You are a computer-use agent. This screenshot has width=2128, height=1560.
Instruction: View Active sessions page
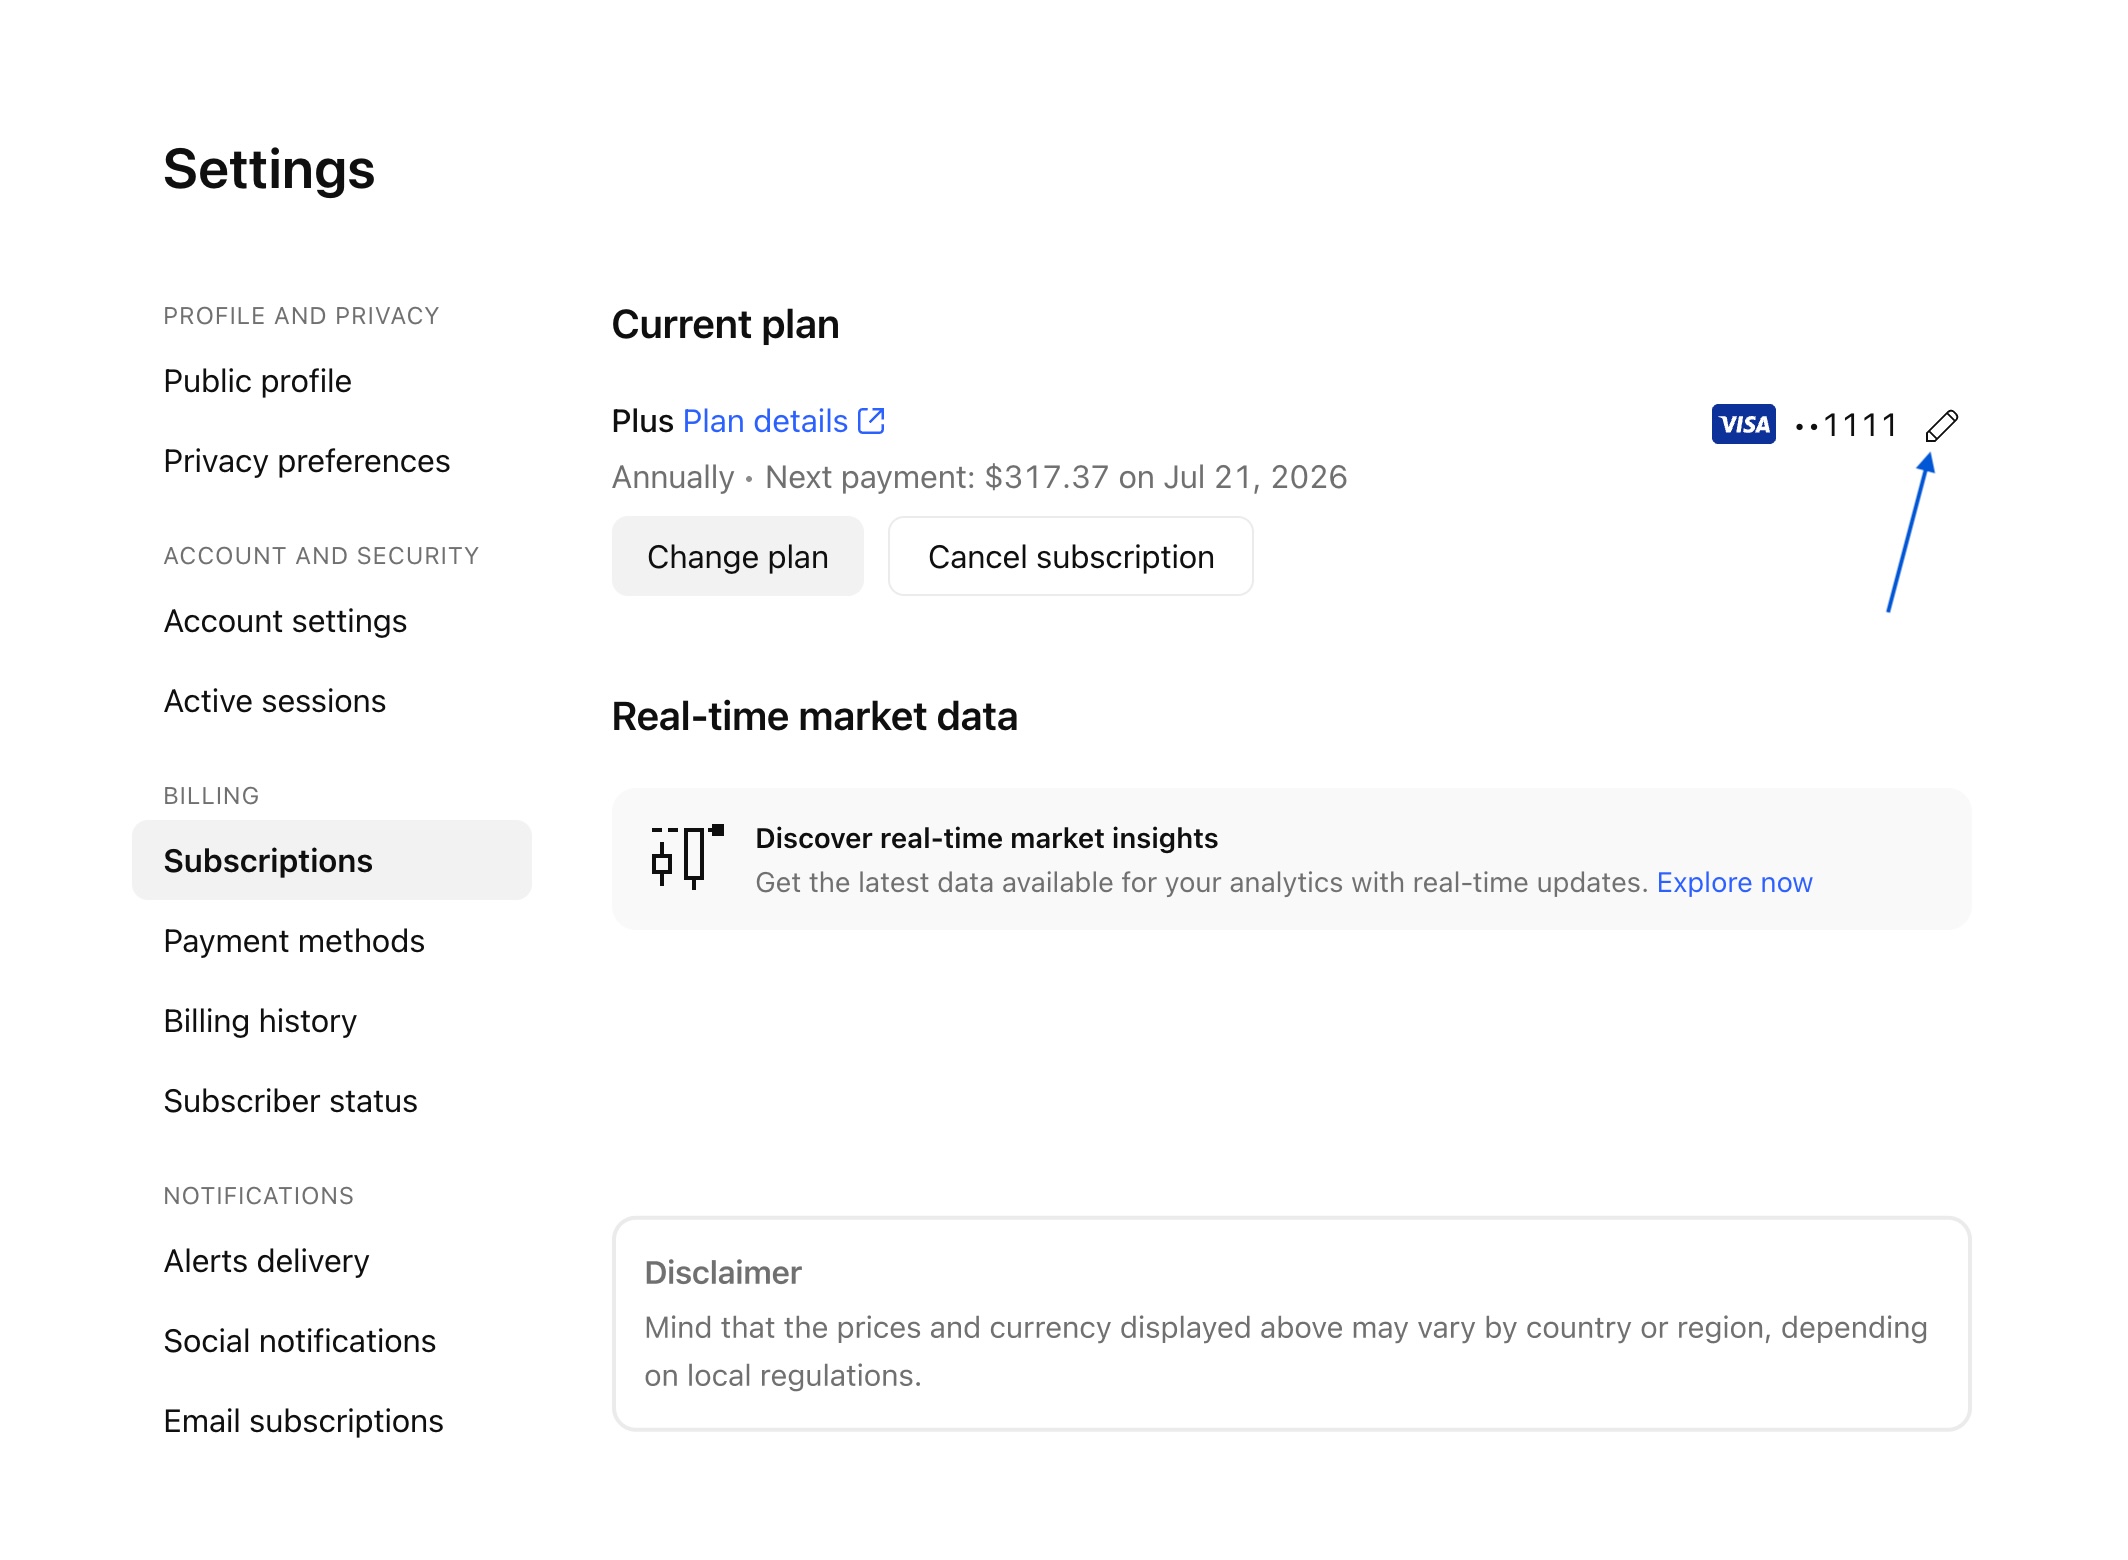[x=274, y=701]
